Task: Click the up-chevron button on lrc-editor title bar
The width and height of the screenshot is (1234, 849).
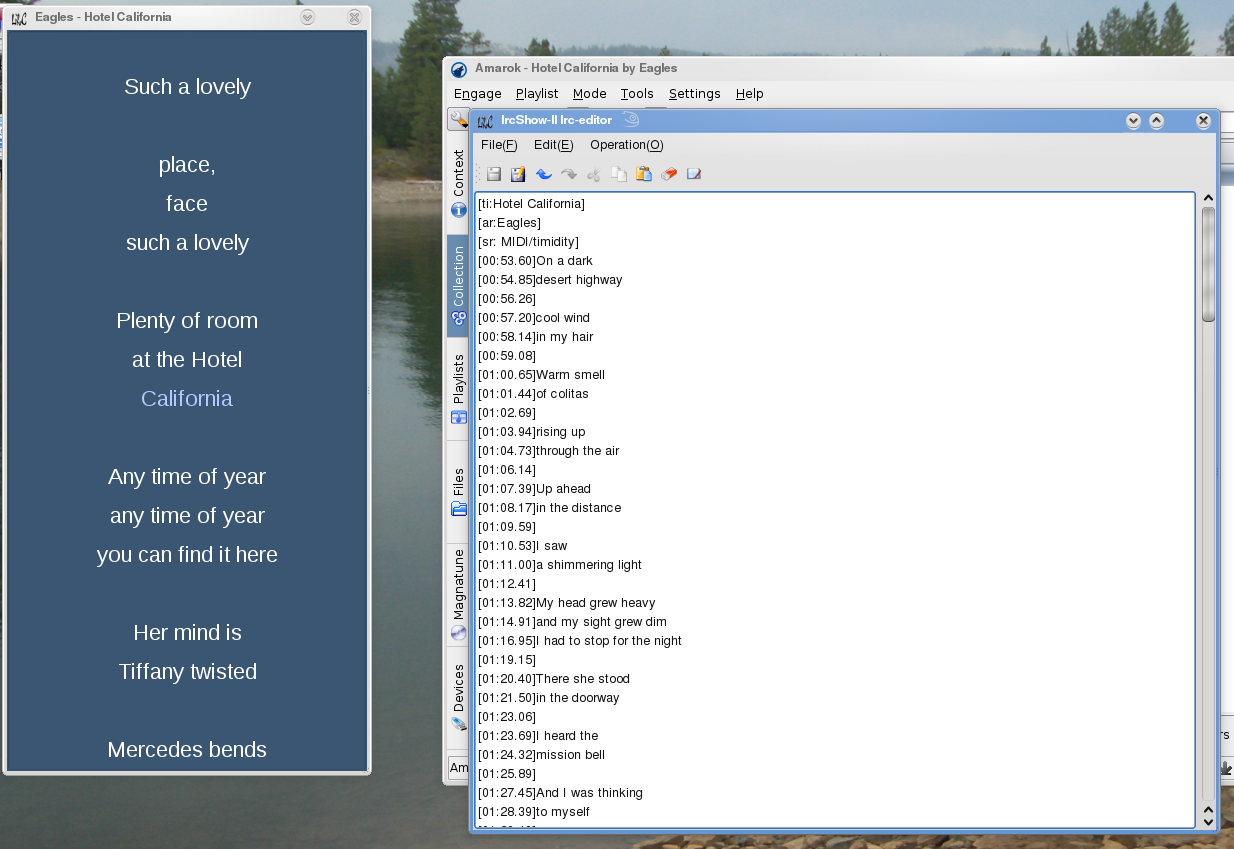Action: pos(1157,121)
